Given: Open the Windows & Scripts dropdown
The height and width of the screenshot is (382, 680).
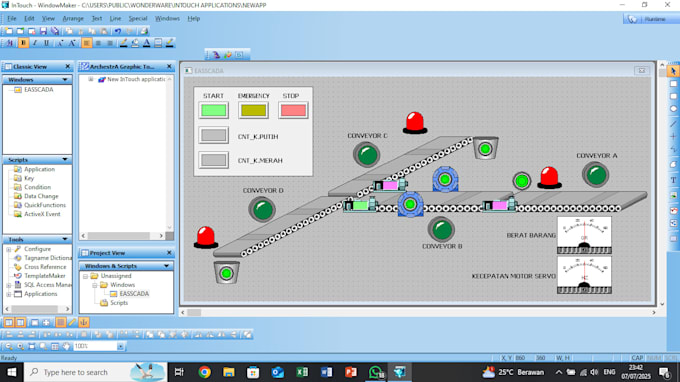Looking at the screenshot, I should coord(167,266).
